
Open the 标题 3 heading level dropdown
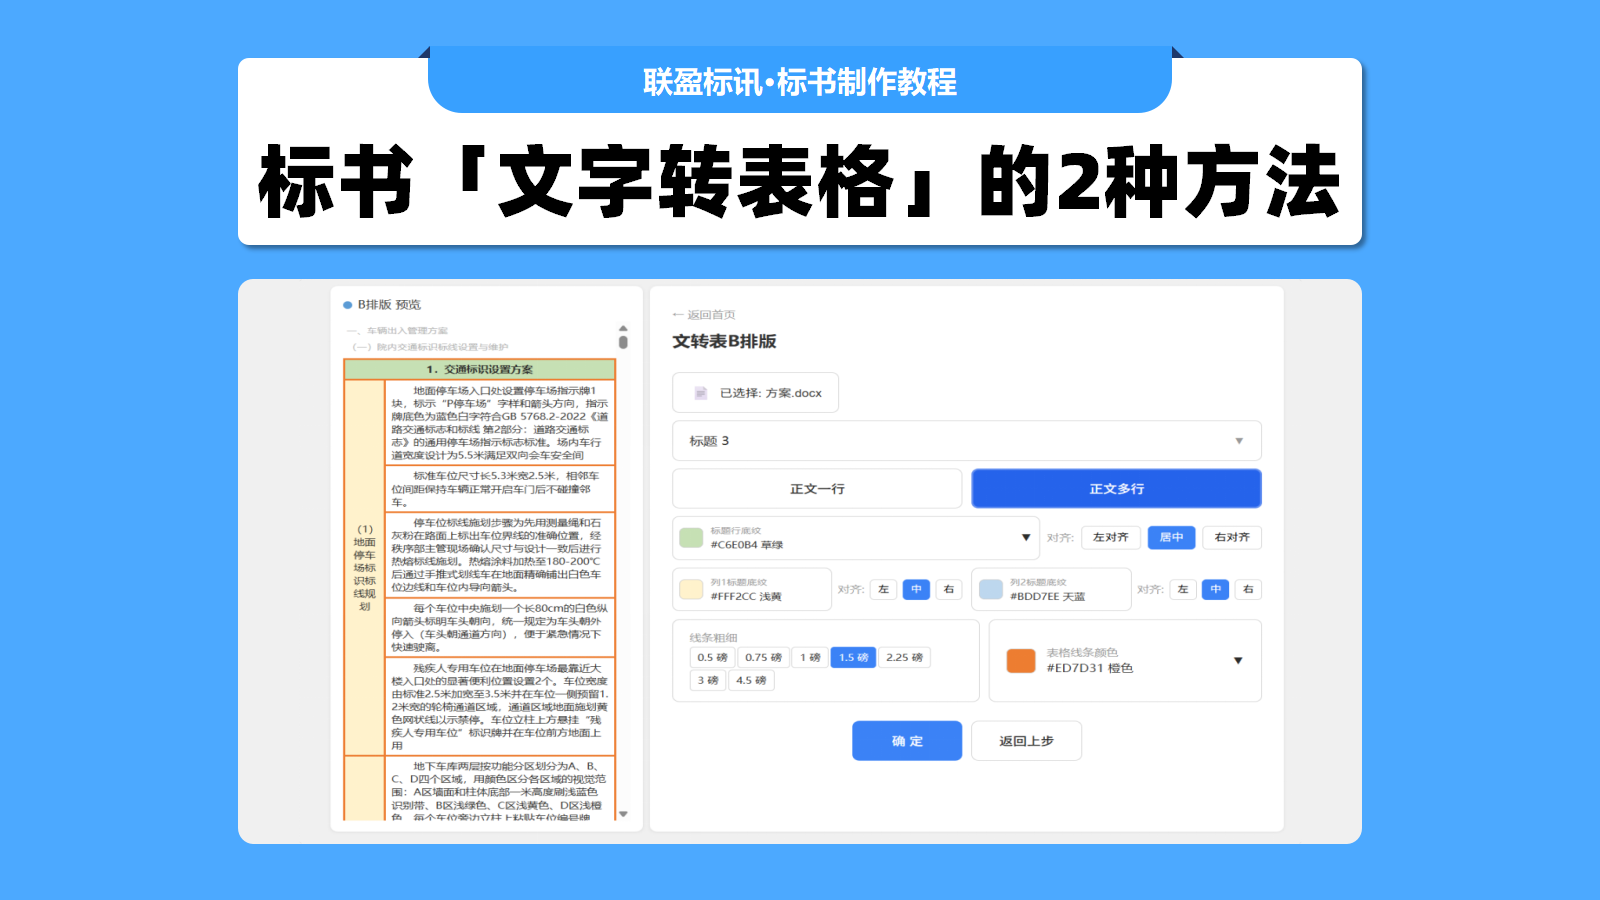(x=966, y=441)
